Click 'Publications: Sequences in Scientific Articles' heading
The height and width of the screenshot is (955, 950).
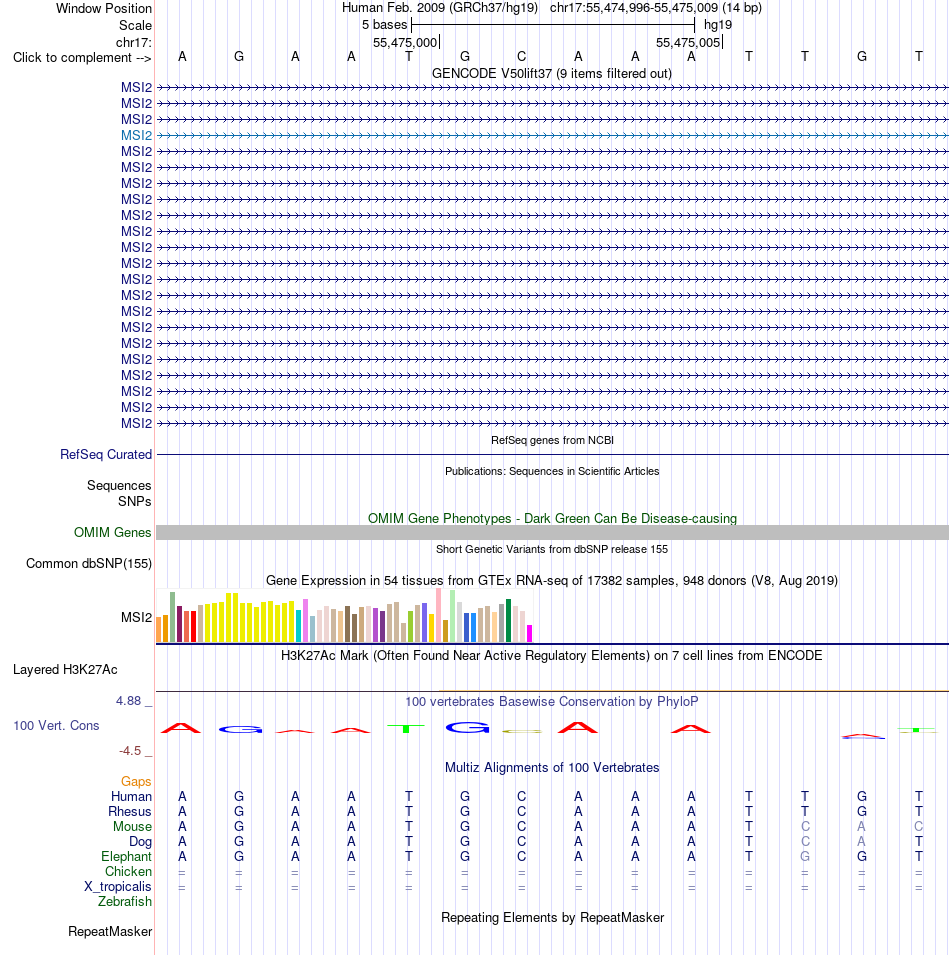[x=552, y=471]
